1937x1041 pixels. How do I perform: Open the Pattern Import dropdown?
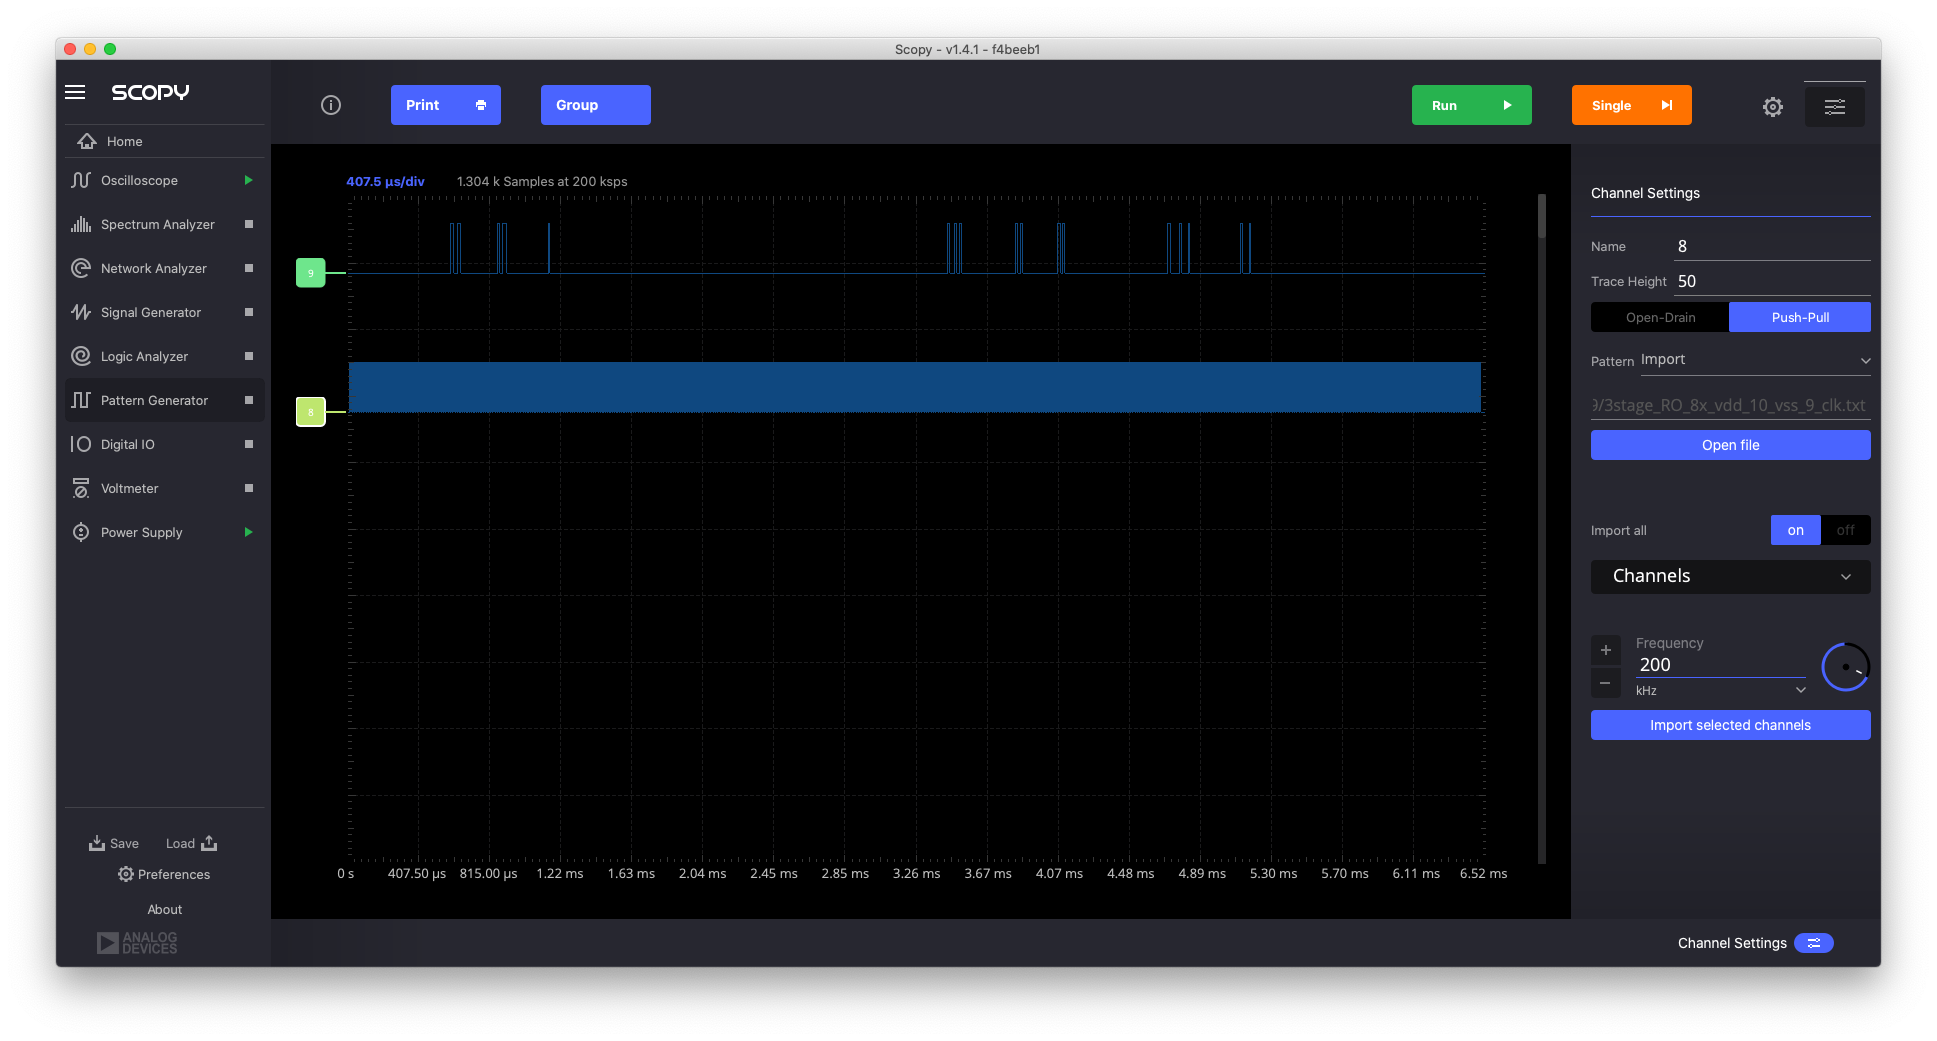coord(1755,360)
